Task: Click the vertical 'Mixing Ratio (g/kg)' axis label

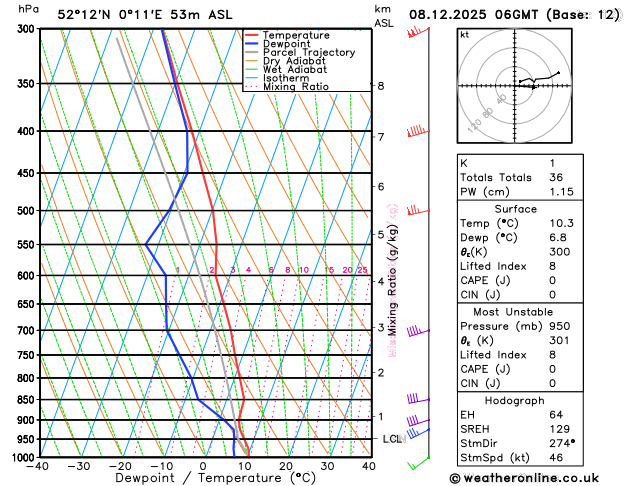Action: [393, 280]
